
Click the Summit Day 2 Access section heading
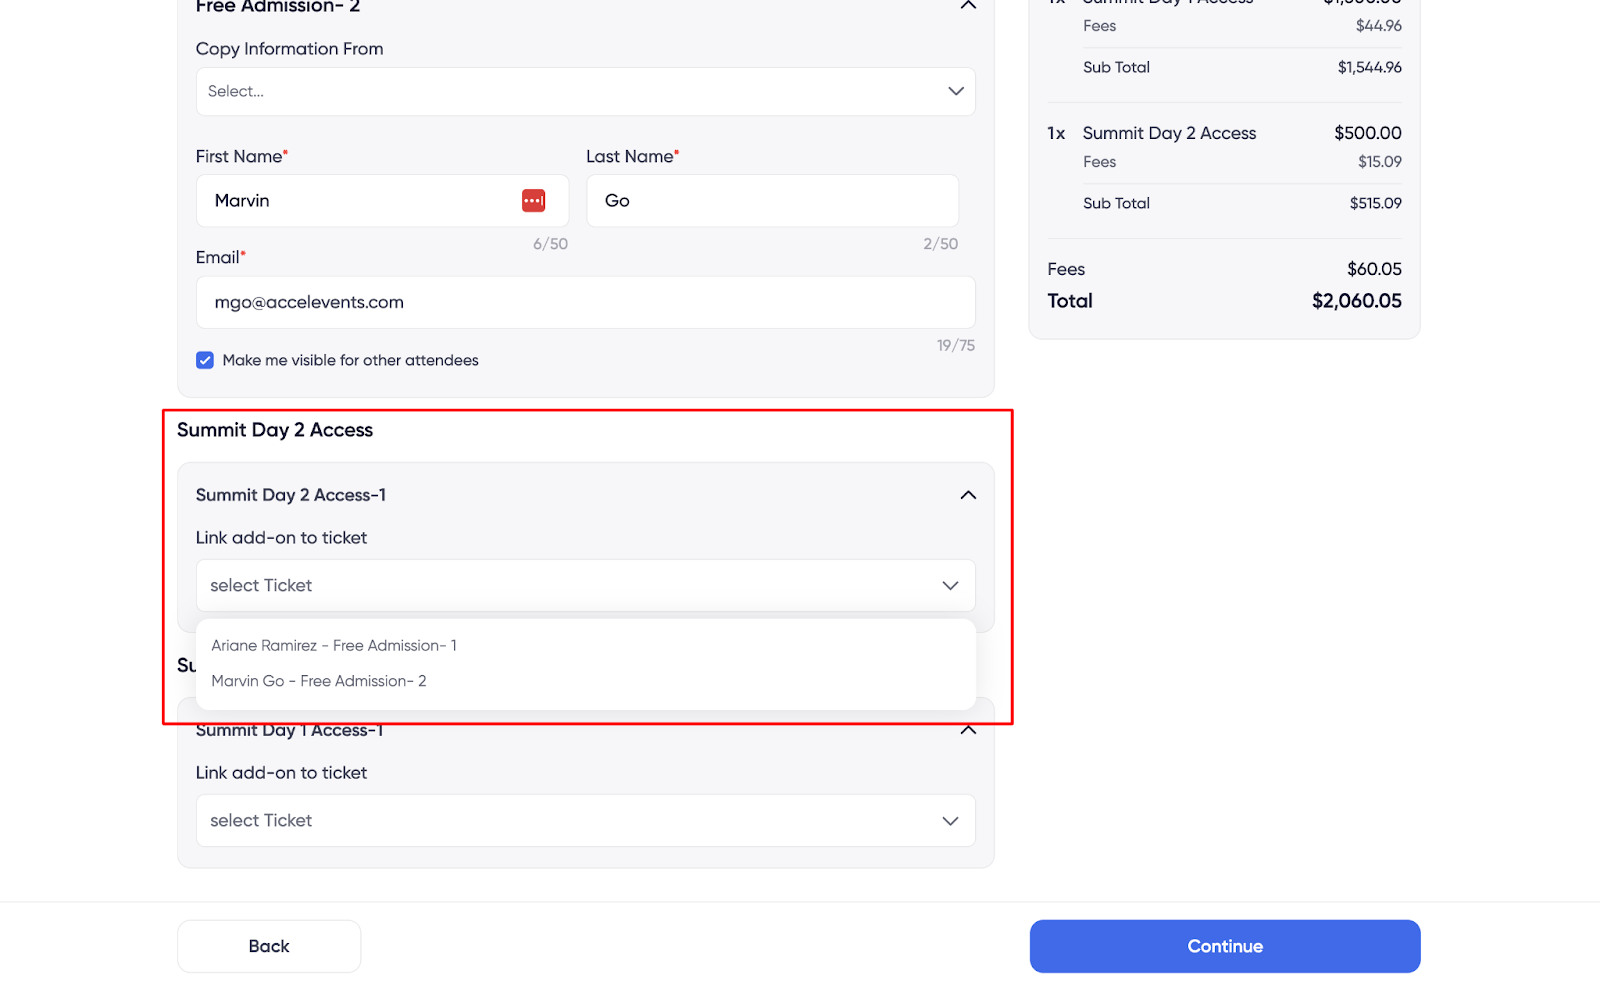coord(275,430)
